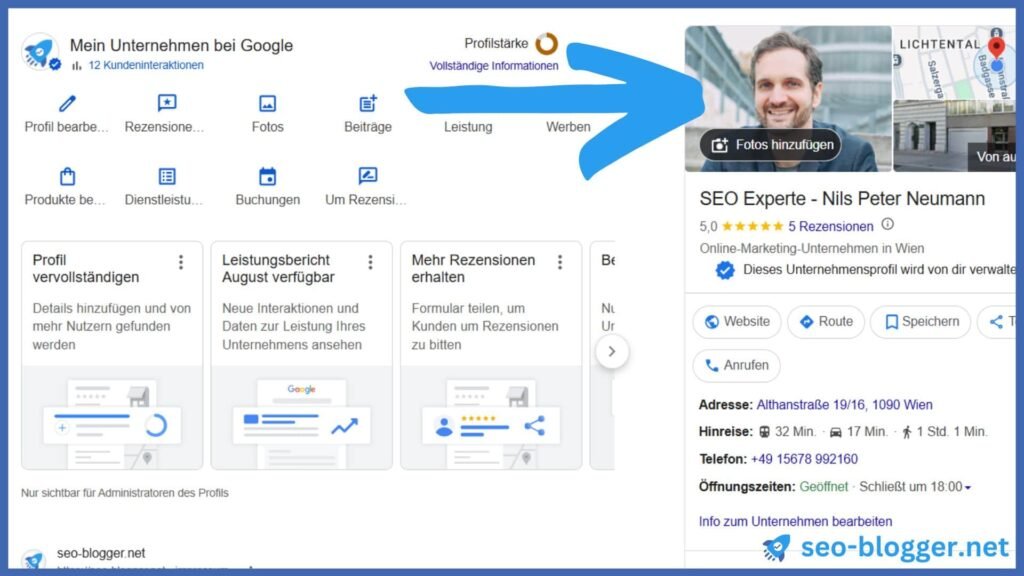Open Produkte bearbeiten shopping bag icon
Image resolution: width=1024 pixels, height=576 pixels.
67,176
